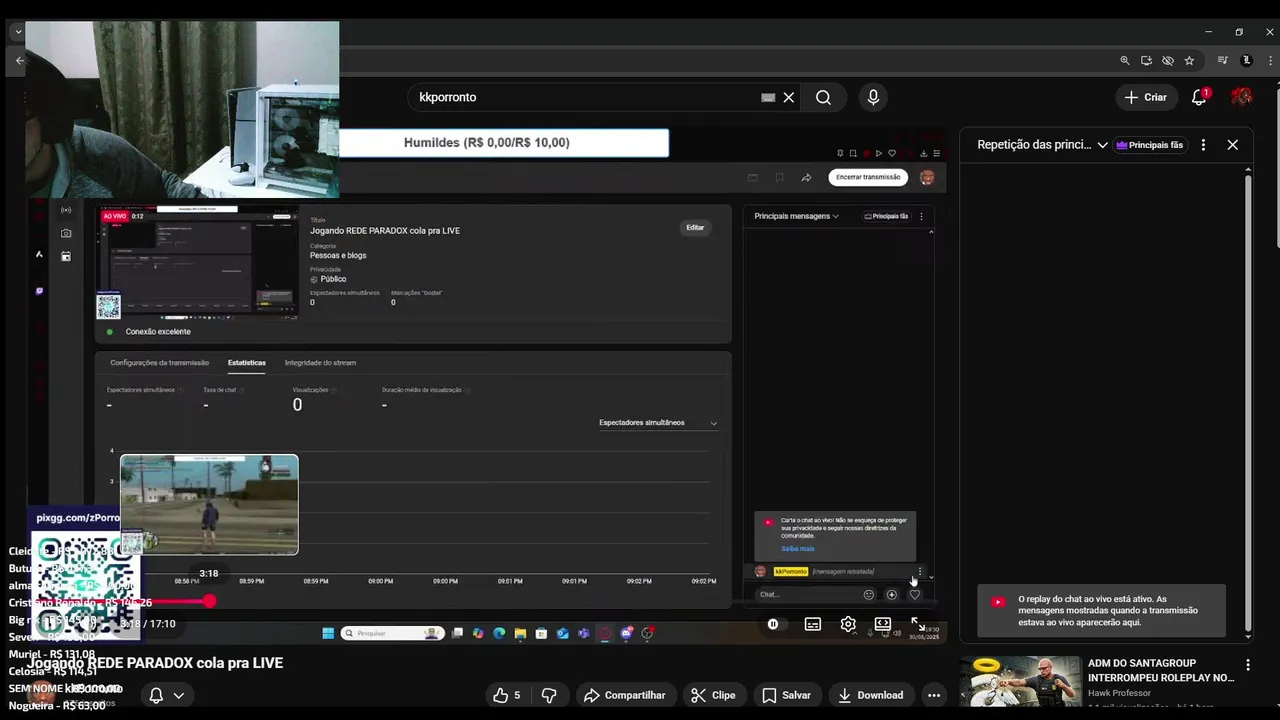Open the browser profile L icon
Image resolution: width=1280 pixels, height=720 pixels.
(x=1246, y=60)
